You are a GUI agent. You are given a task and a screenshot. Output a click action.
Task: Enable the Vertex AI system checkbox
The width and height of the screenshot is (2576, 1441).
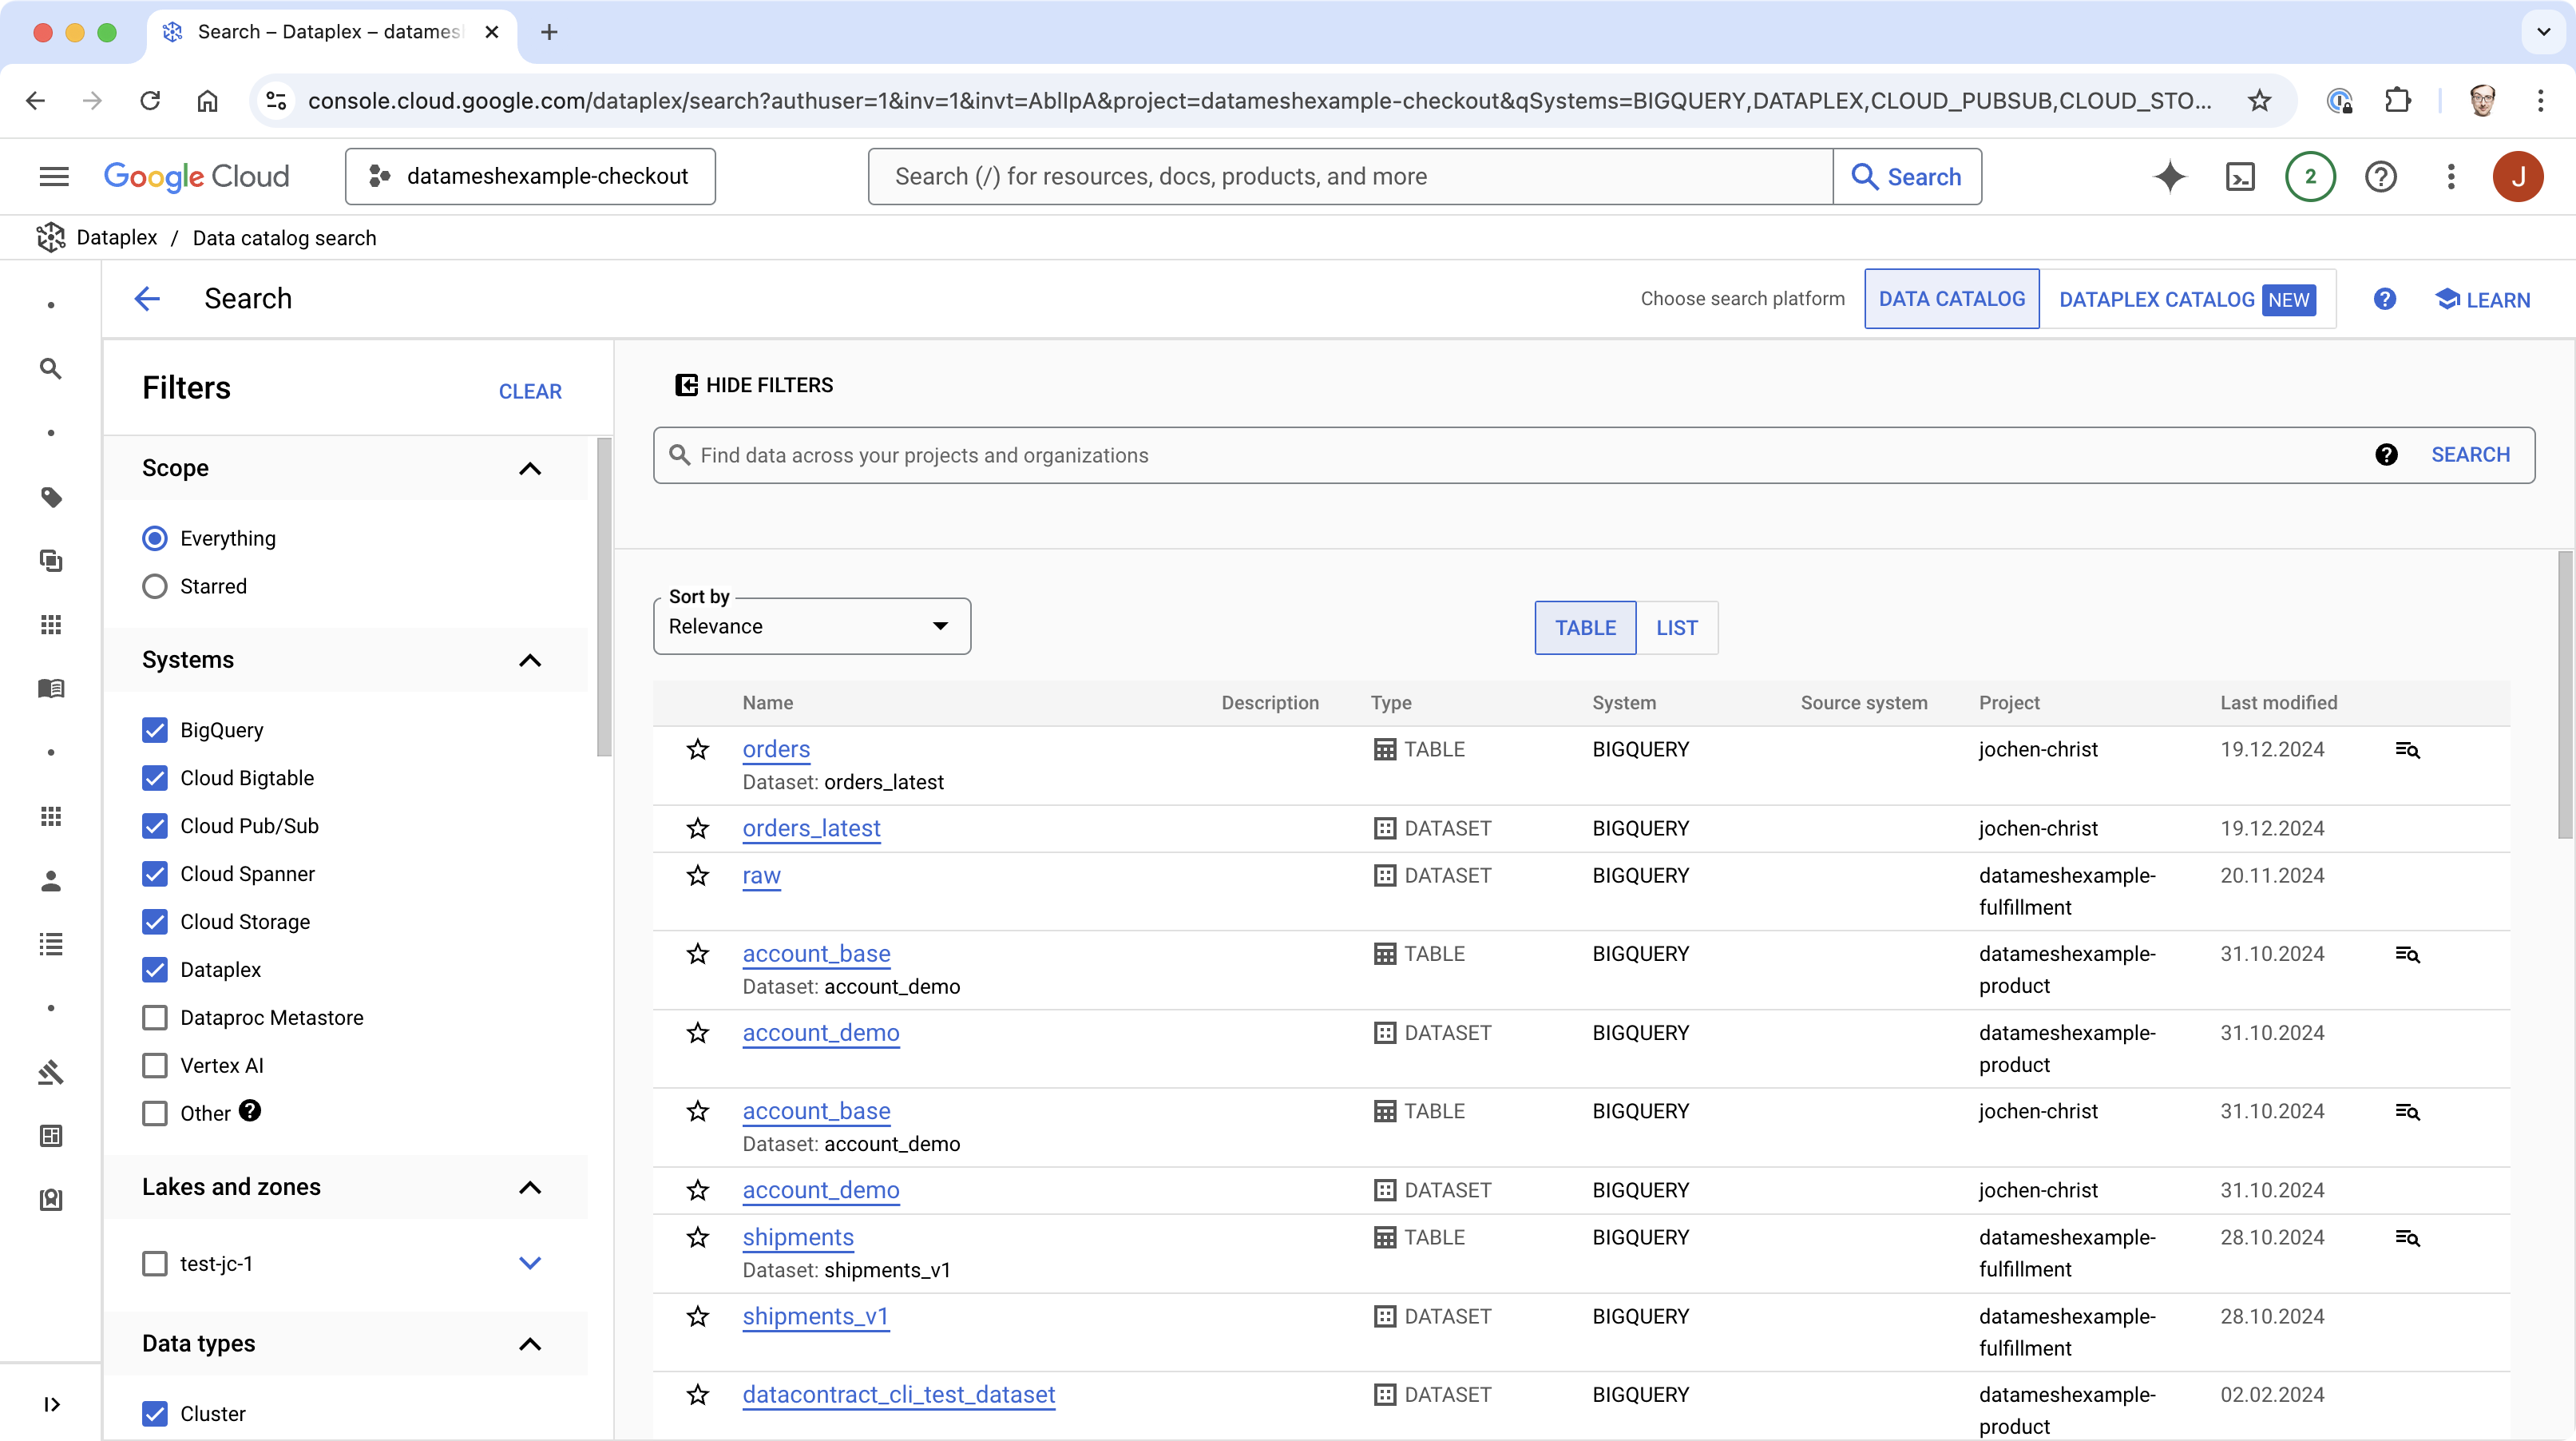point(156,1064)
